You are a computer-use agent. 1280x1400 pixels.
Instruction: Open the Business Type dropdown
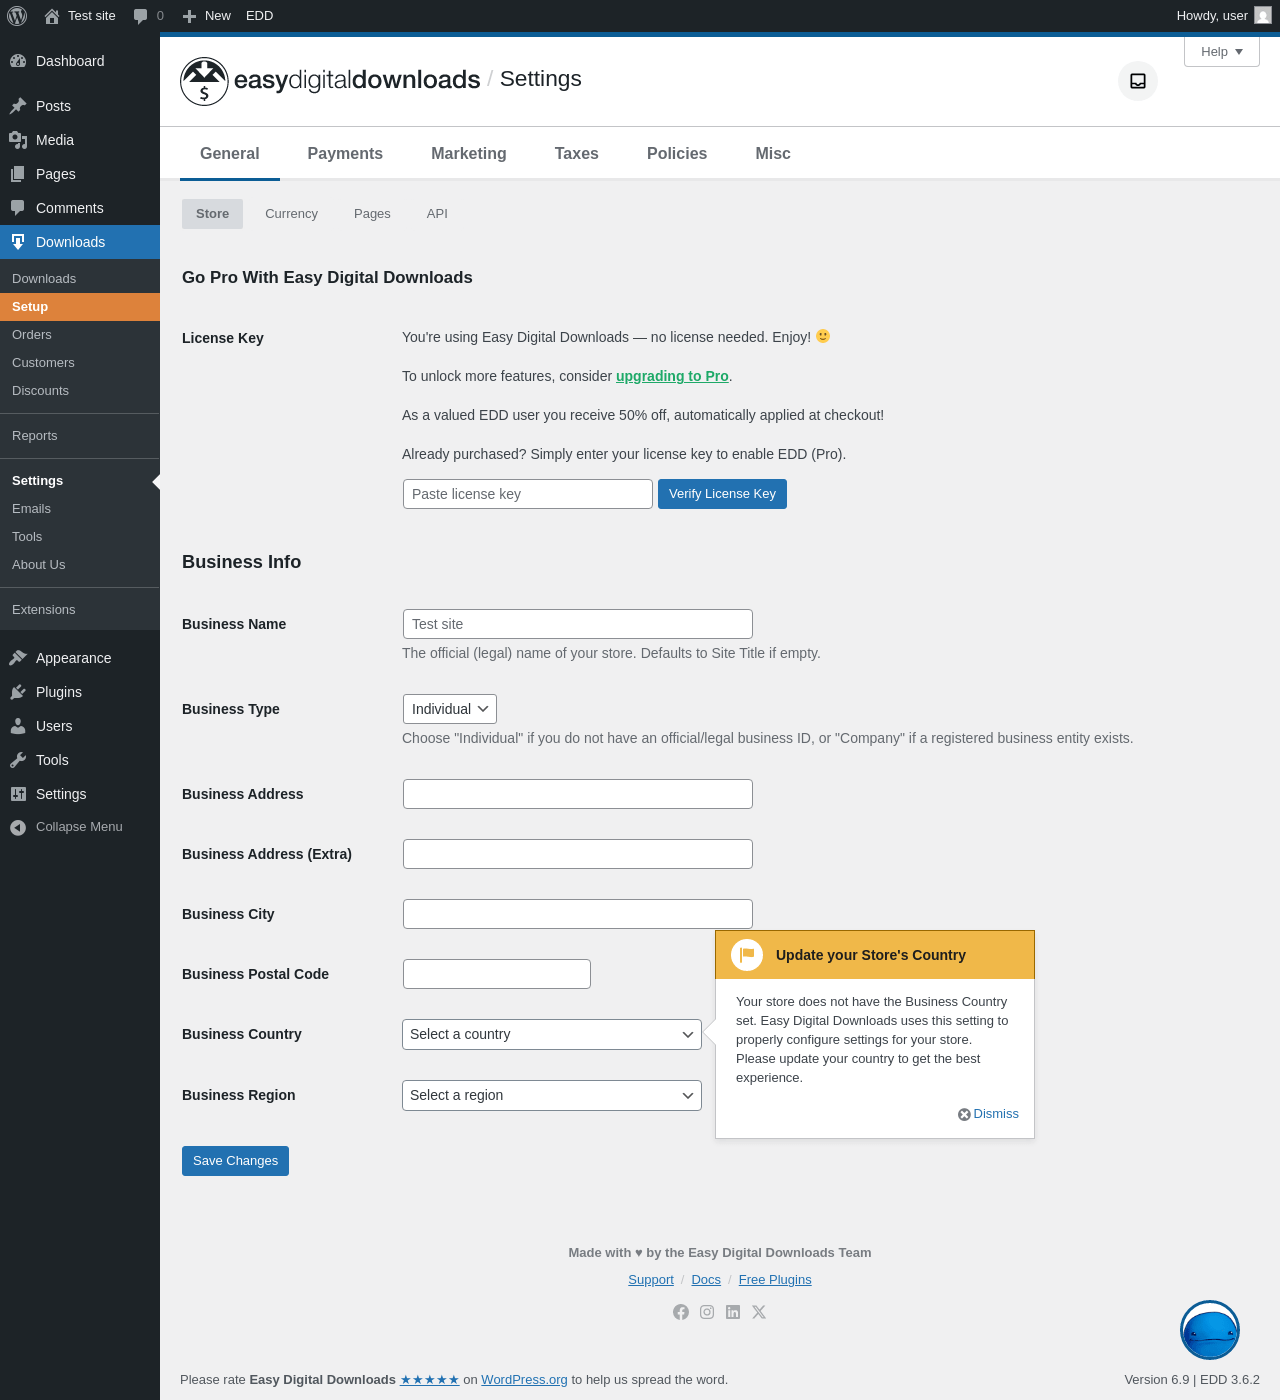point(450,709)
